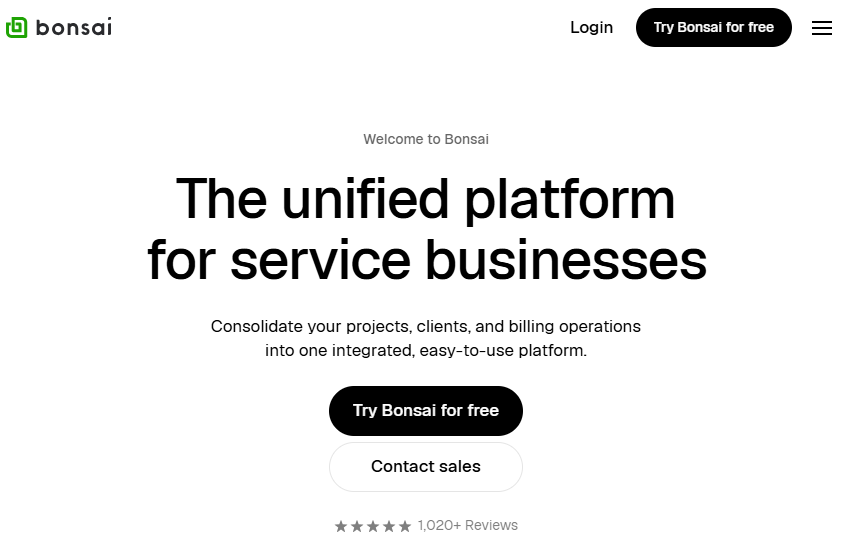Click the Try Bonsai for free button below the description
This screenshot has height=548, width=844.
click(426, 411)
